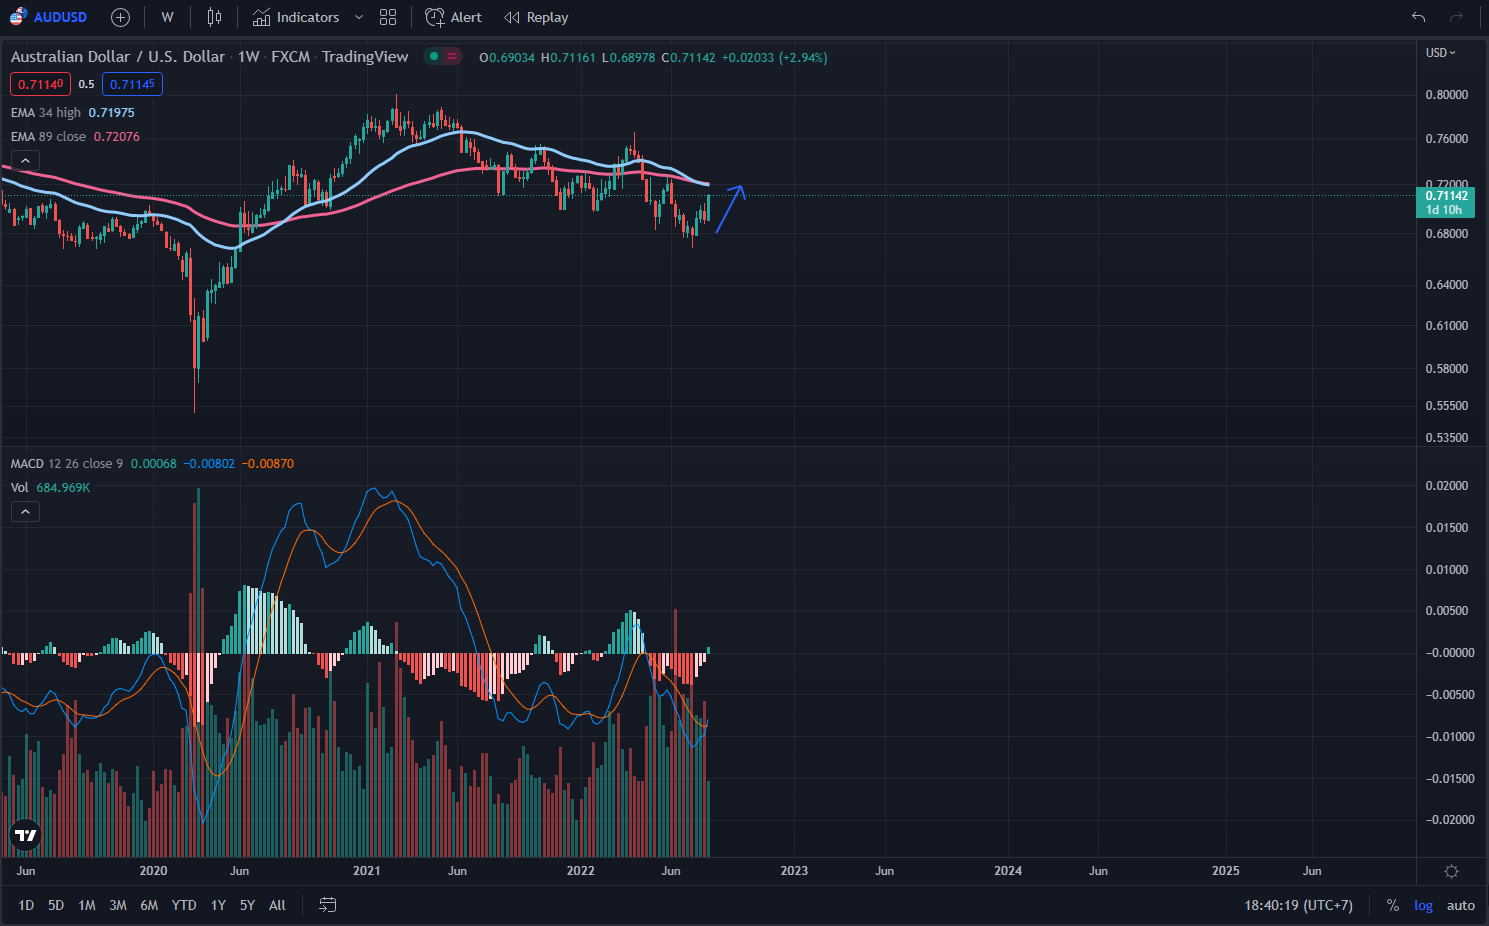This screenshot has height=926, width=1489.
Task: Open chart settings gear icon
Action: (1451, 871)
